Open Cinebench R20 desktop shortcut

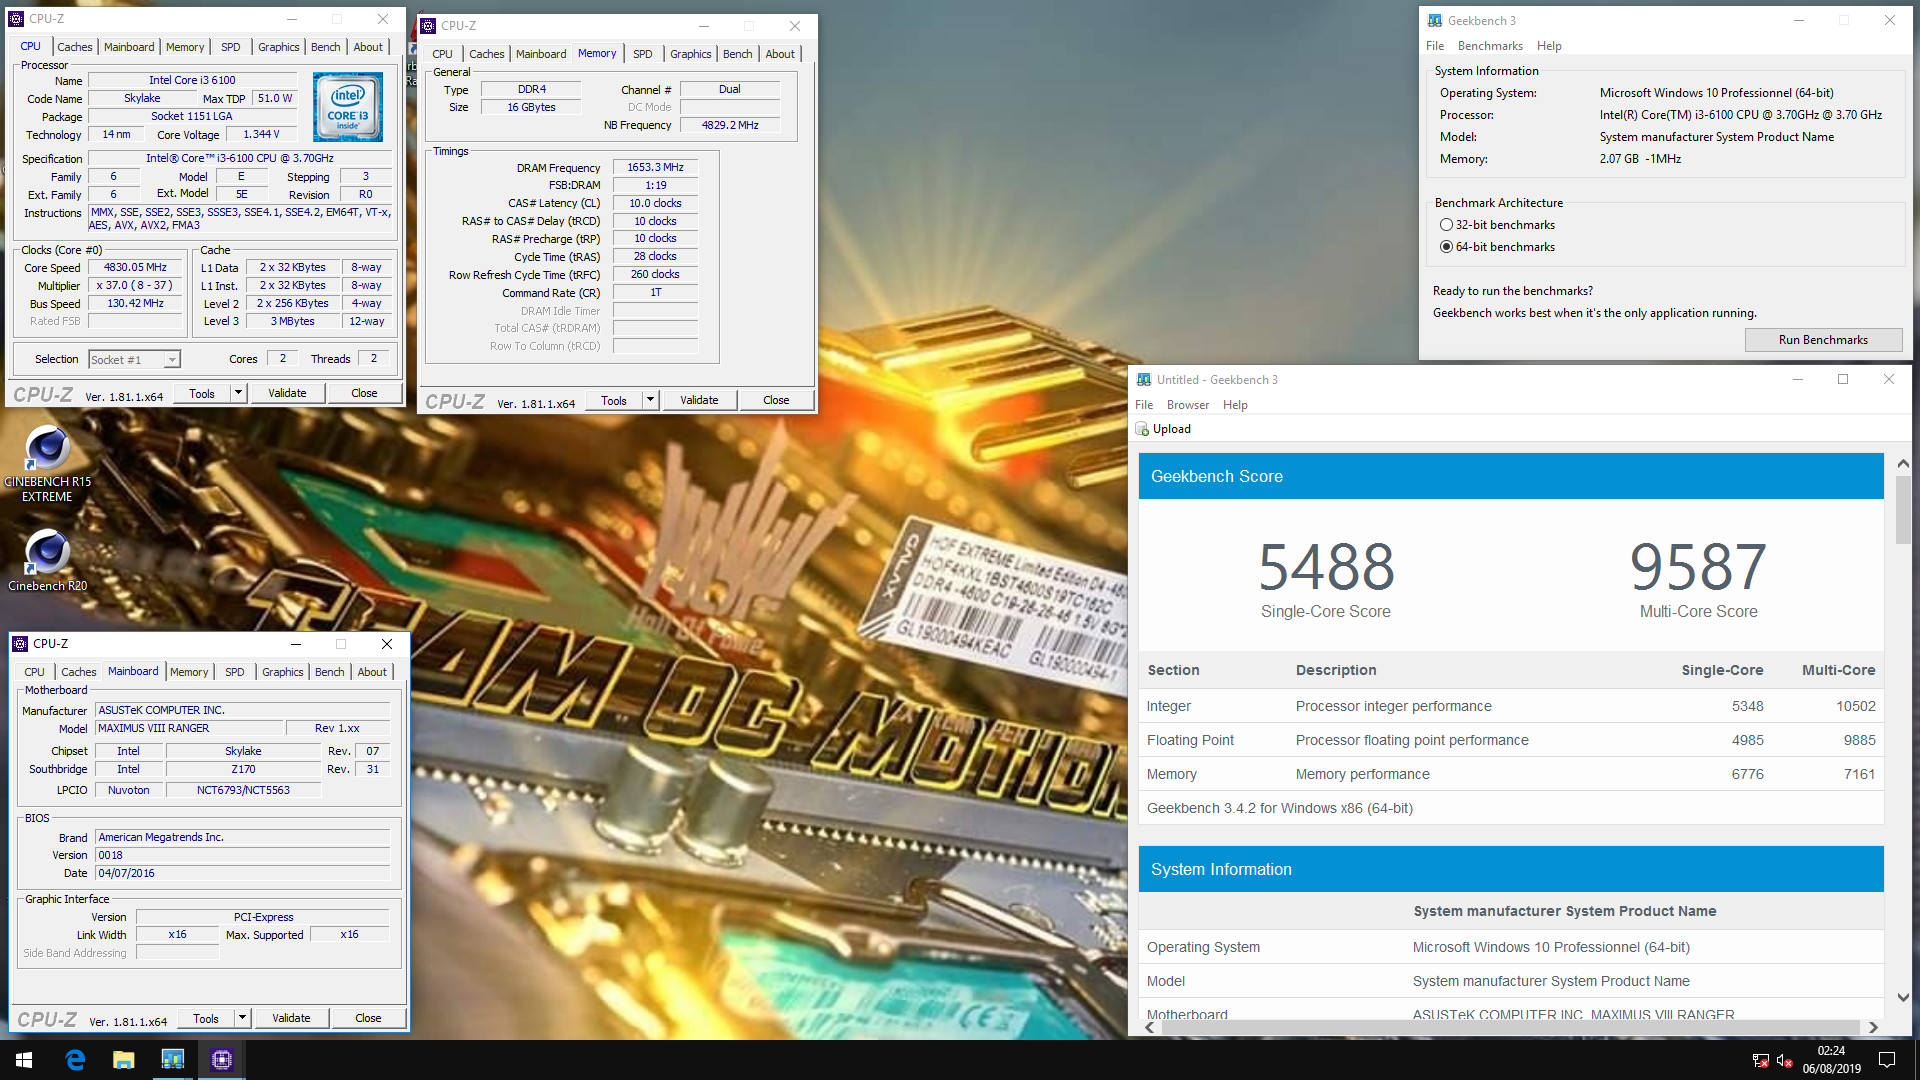47,560
